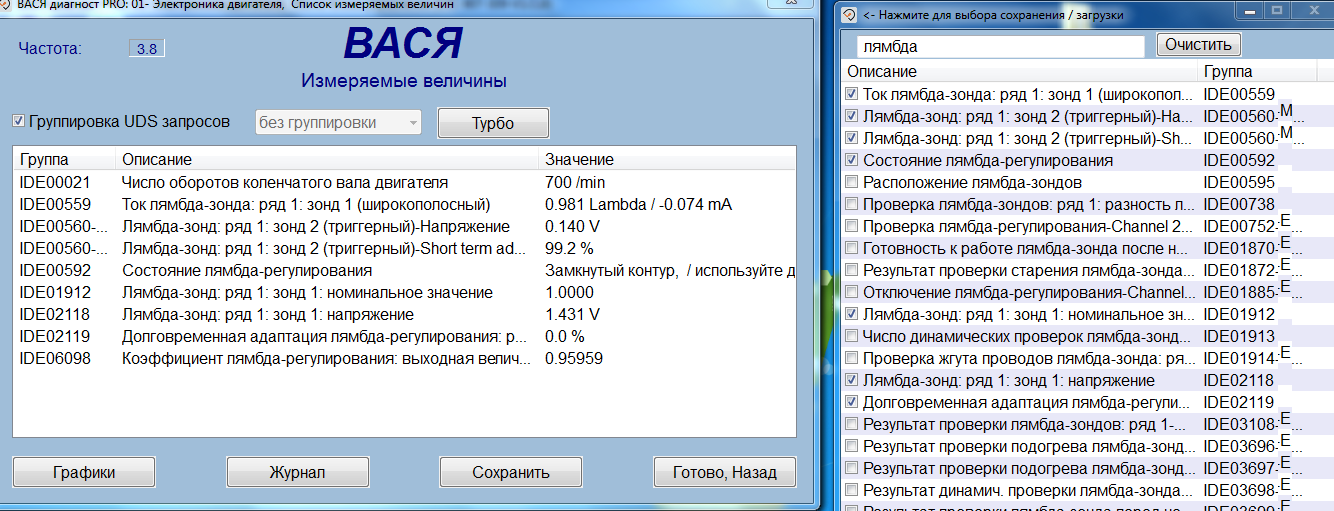Click the save/load icon in the search window title bar
The height and width of the screenshot is (511, 1334).
[848, 15]
